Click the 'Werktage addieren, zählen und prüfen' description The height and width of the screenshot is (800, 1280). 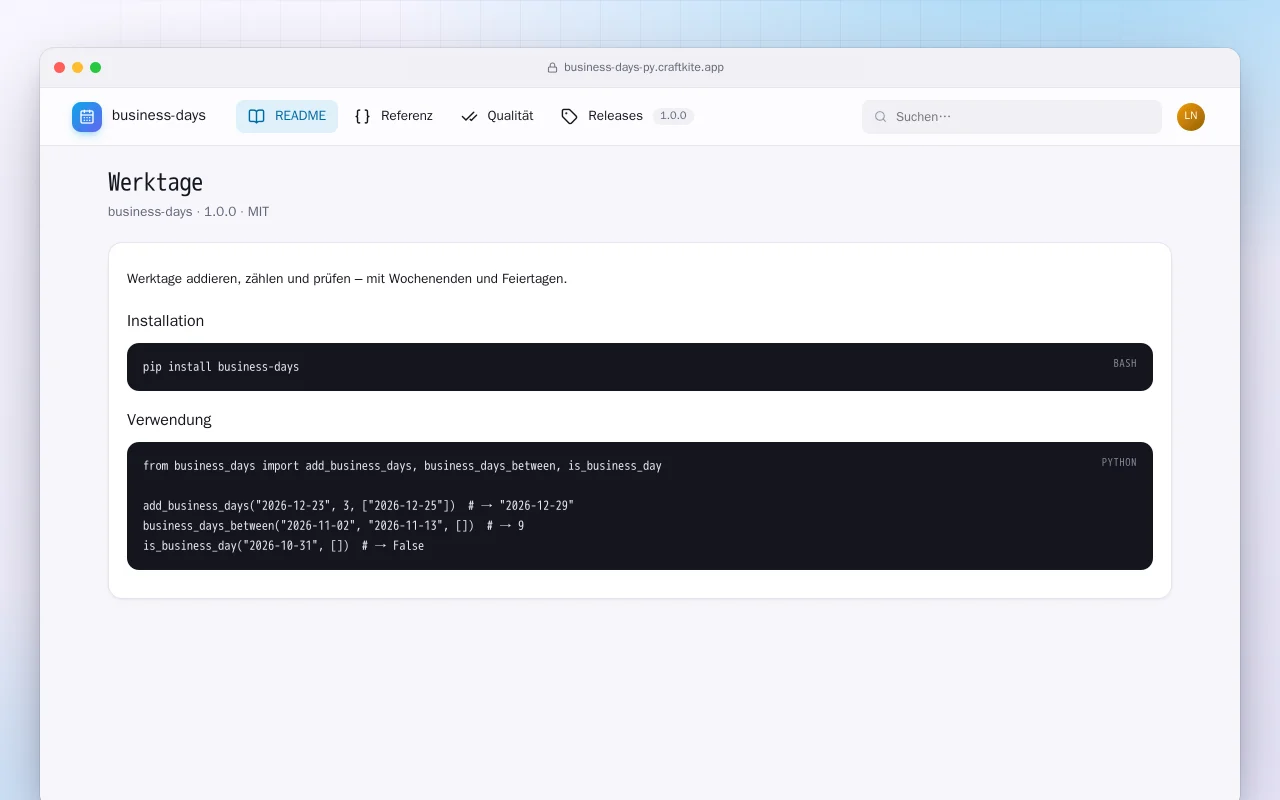point(347,279)
